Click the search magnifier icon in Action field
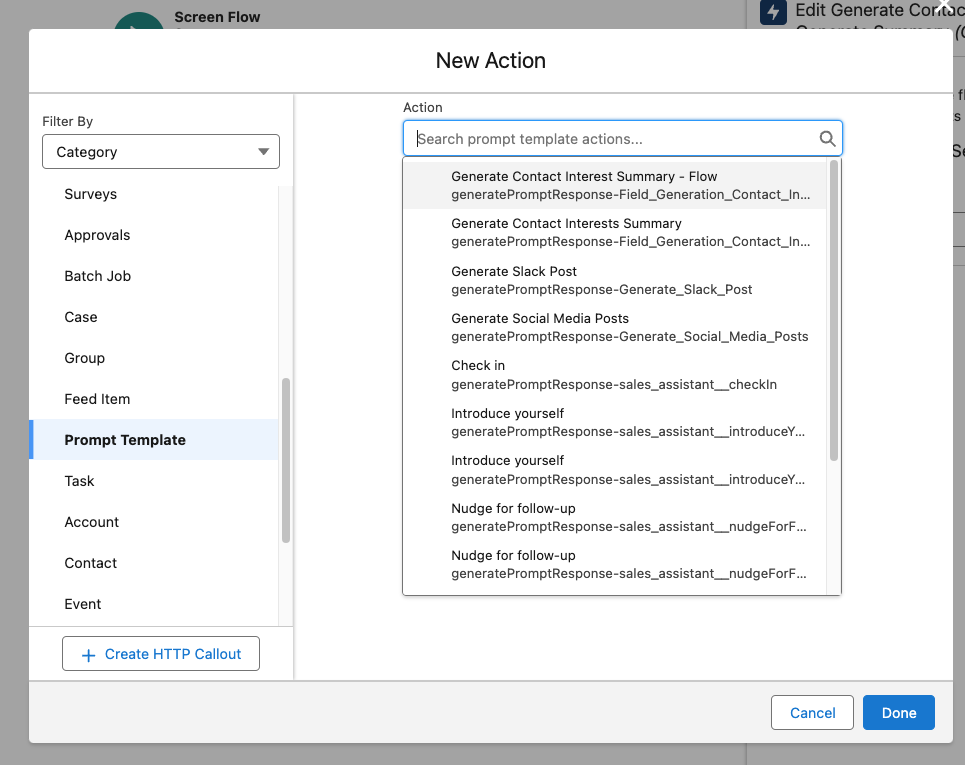 coord(827,139)
